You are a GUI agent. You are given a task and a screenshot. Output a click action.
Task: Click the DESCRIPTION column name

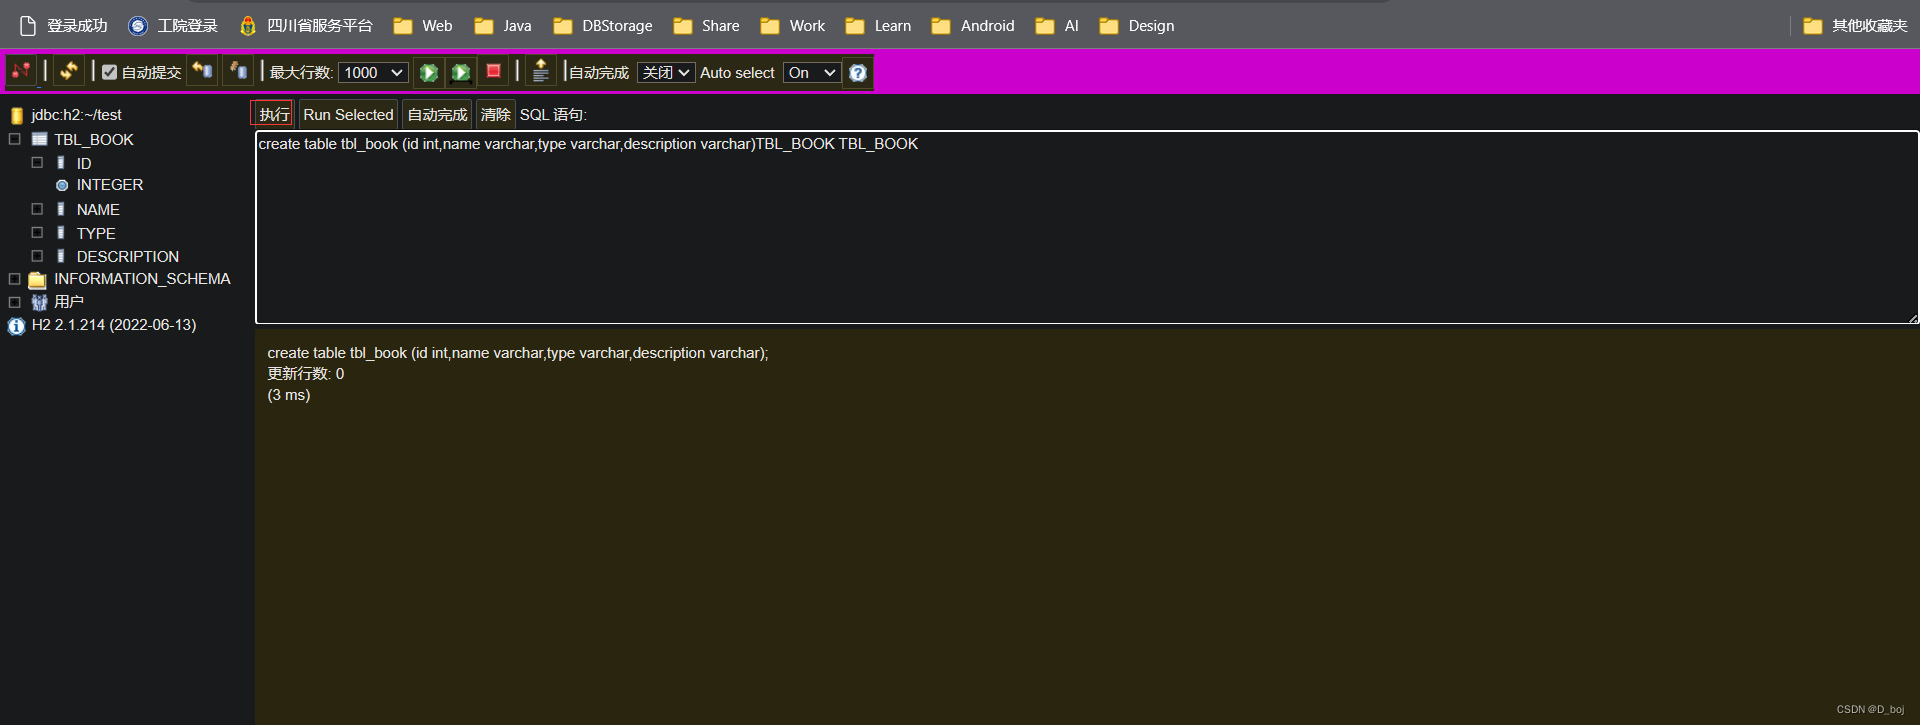pyautogui.click(x=128, y=257)
